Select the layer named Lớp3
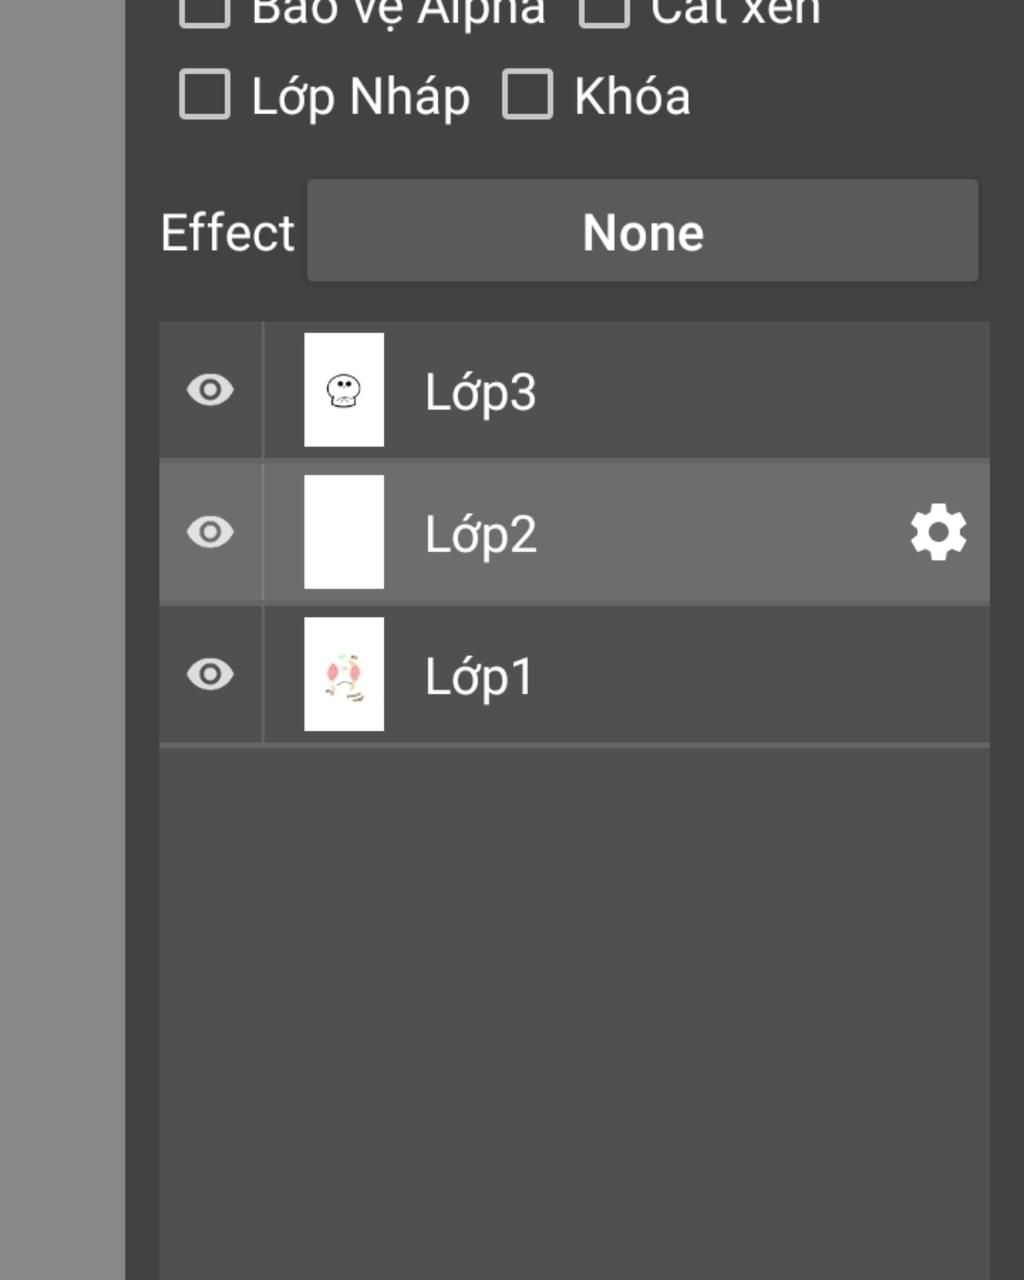This screenshot has height=1280, width=1024. (574, 390)
